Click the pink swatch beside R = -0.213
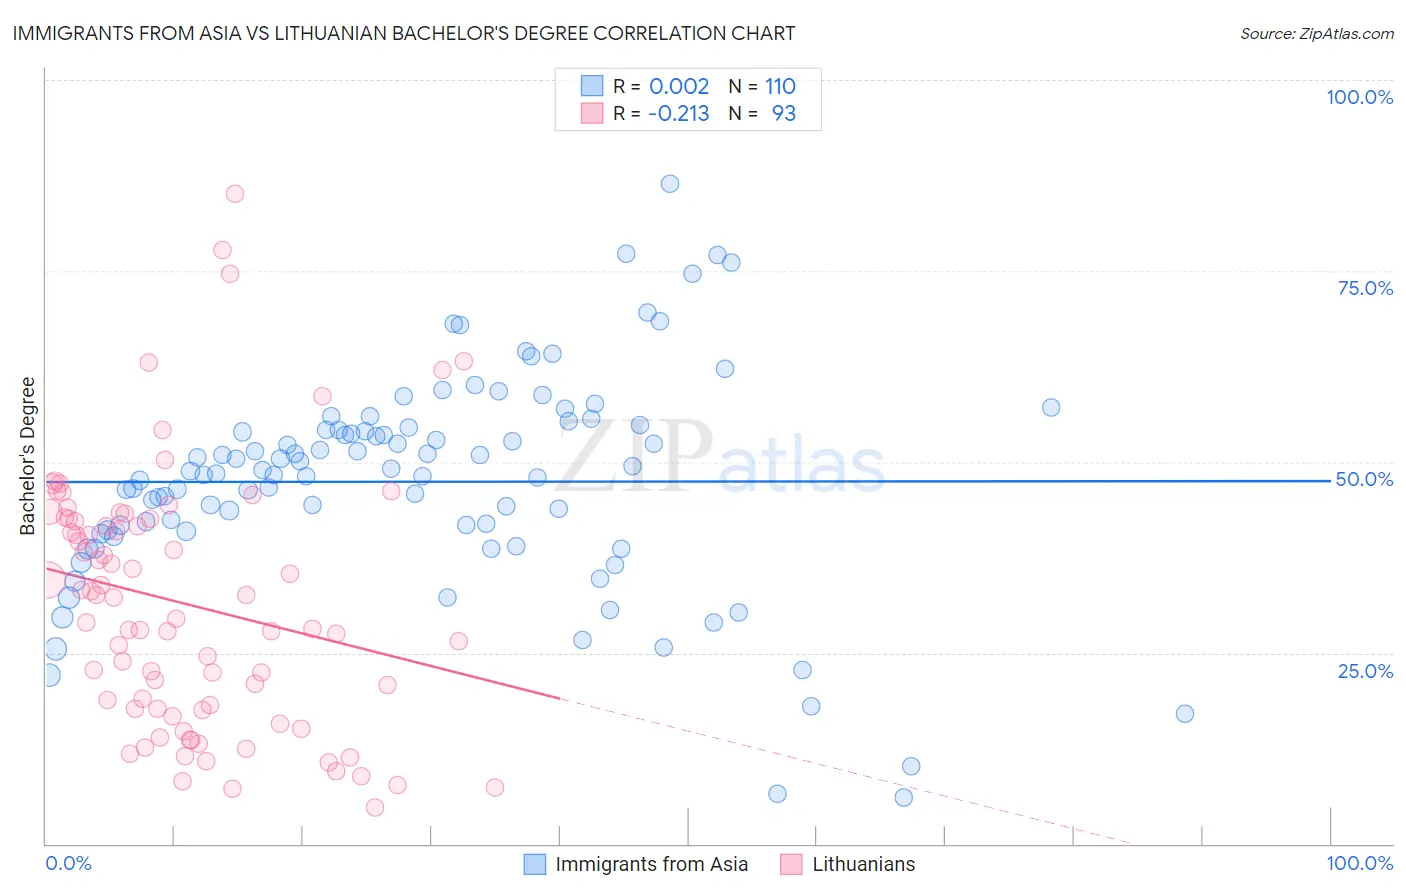The image size is (1406, 892). (592, 113)
